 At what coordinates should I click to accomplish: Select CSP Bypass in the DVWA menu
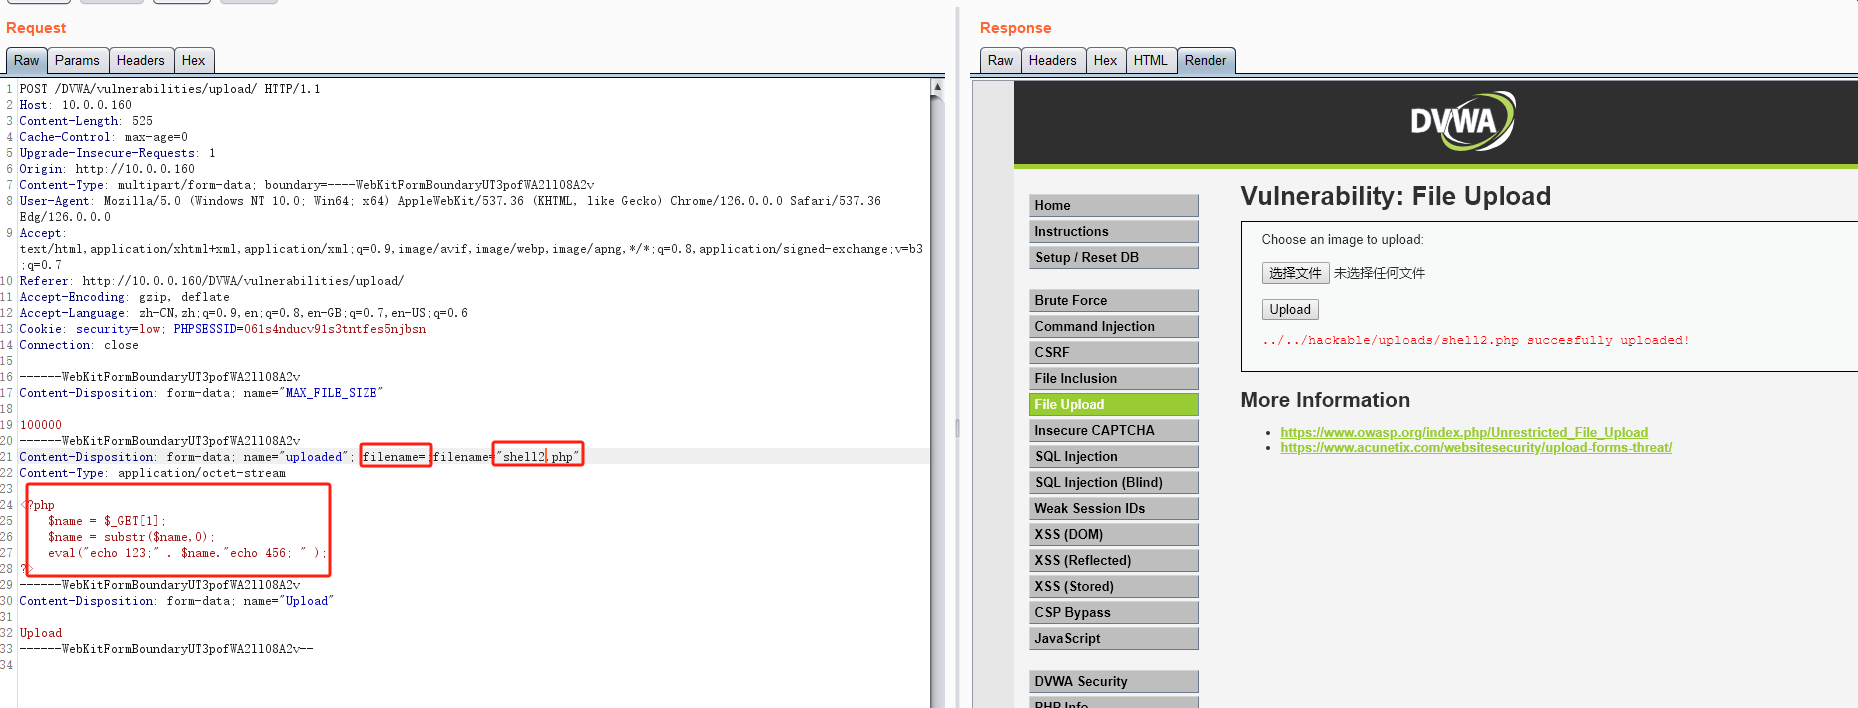[x=1113, y=612]
